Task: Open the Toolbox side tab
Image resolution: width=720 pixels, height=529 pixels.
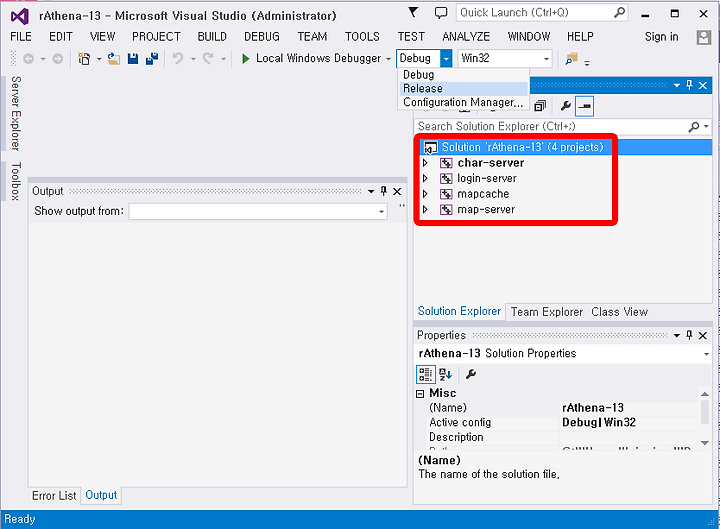Action: tap(16, 181)
